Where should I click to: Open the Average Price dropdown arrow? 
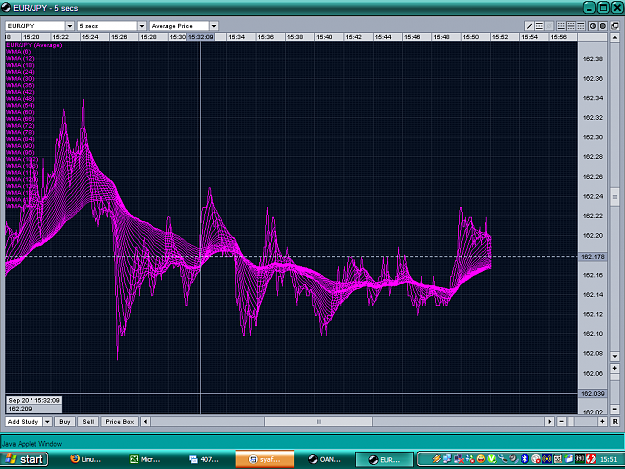pyautogui.click(x=214, y=26)
